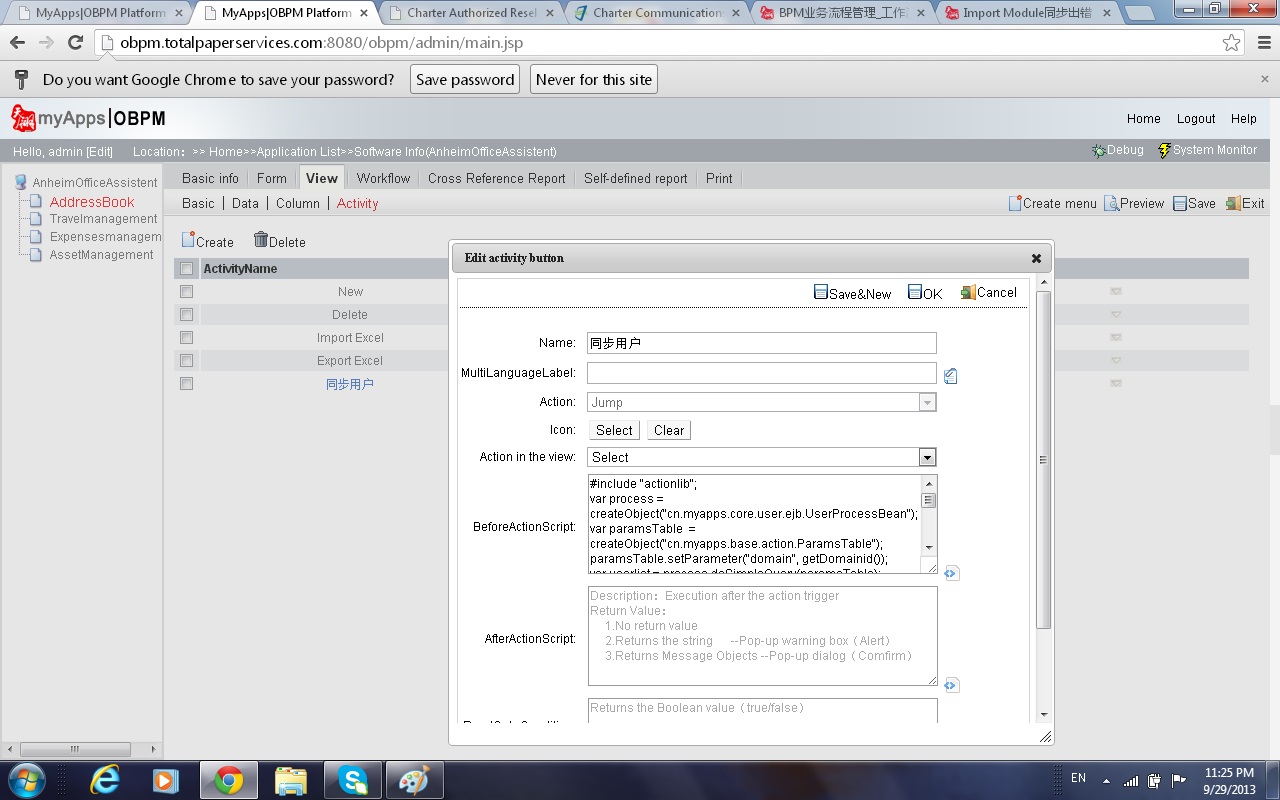The width and height of the screenshot is (1280, 800).
Task: Open the MultiLanguageLabel picker icon
Action: click(x=951, y=376)
